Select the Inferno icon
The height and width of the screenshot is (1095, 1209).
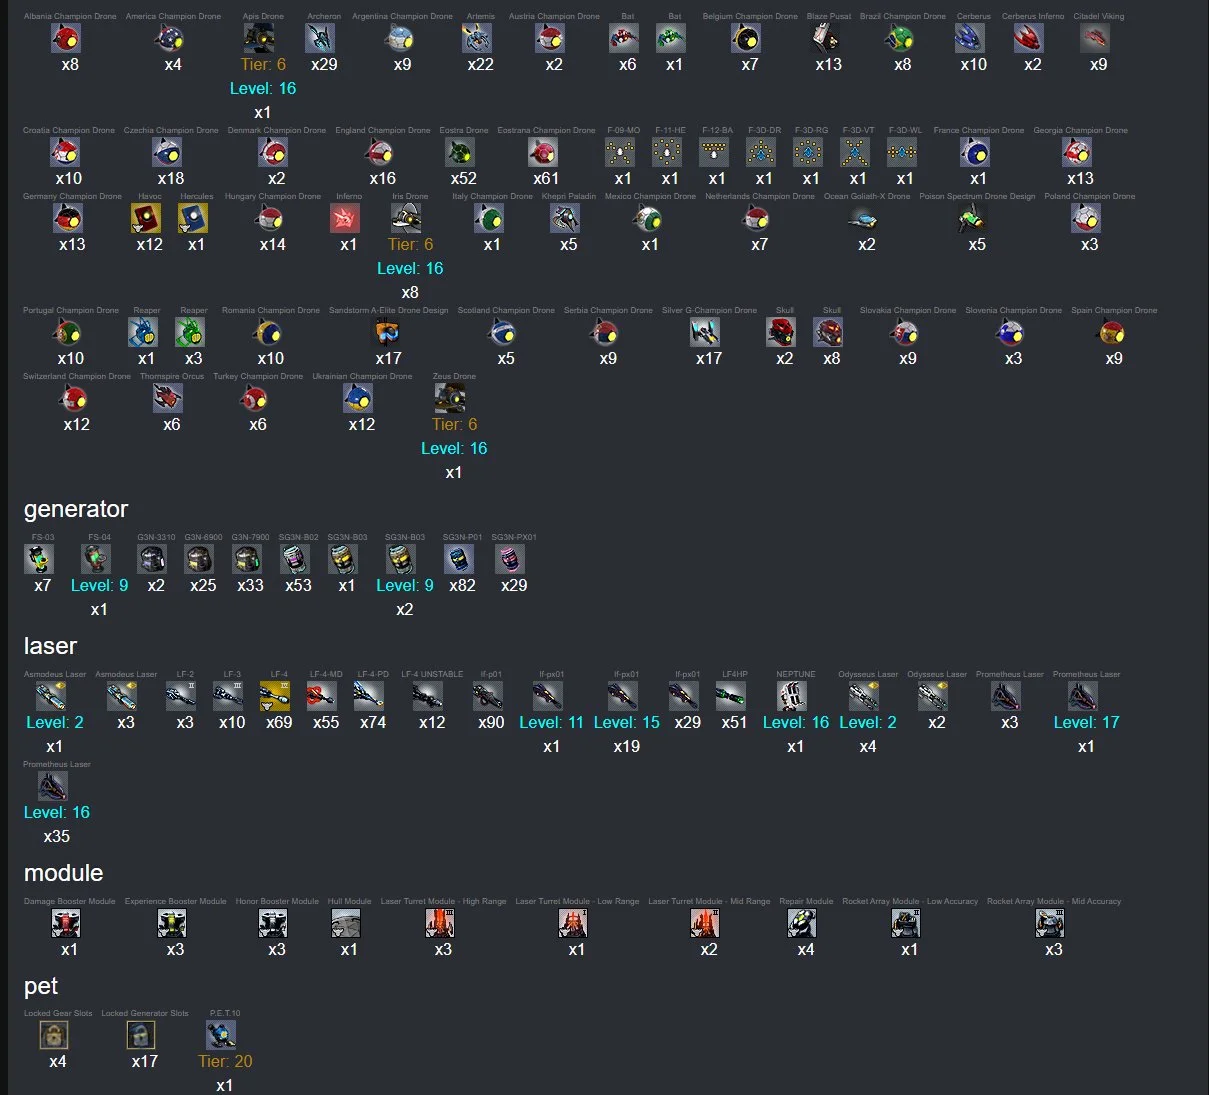[345, 218]
